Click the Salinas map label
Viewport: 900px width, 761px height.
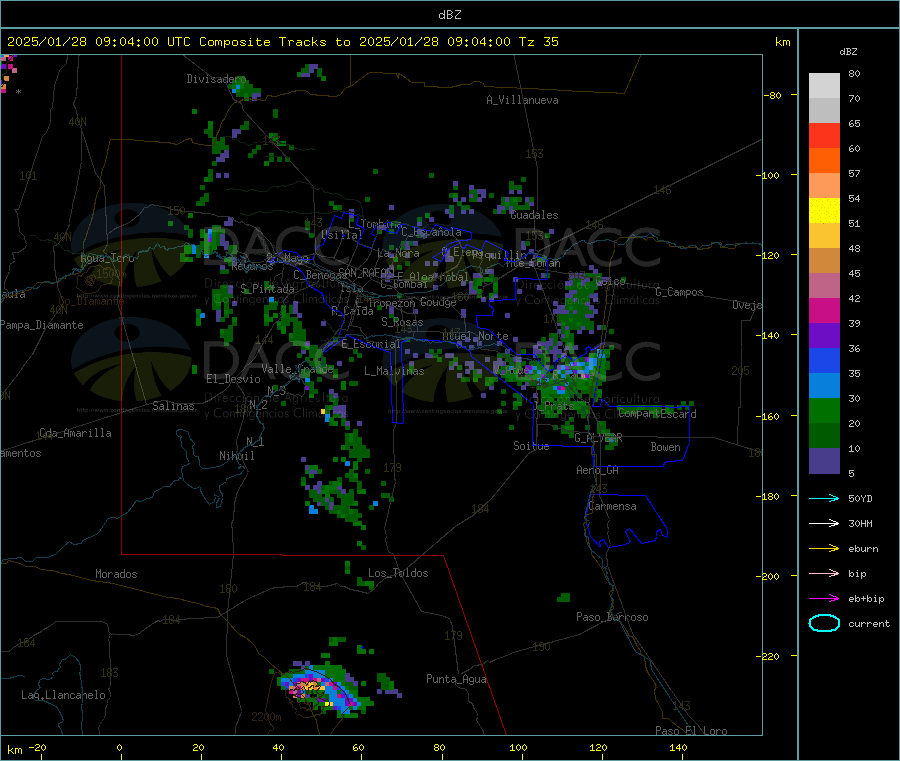(x=173, y=406)
